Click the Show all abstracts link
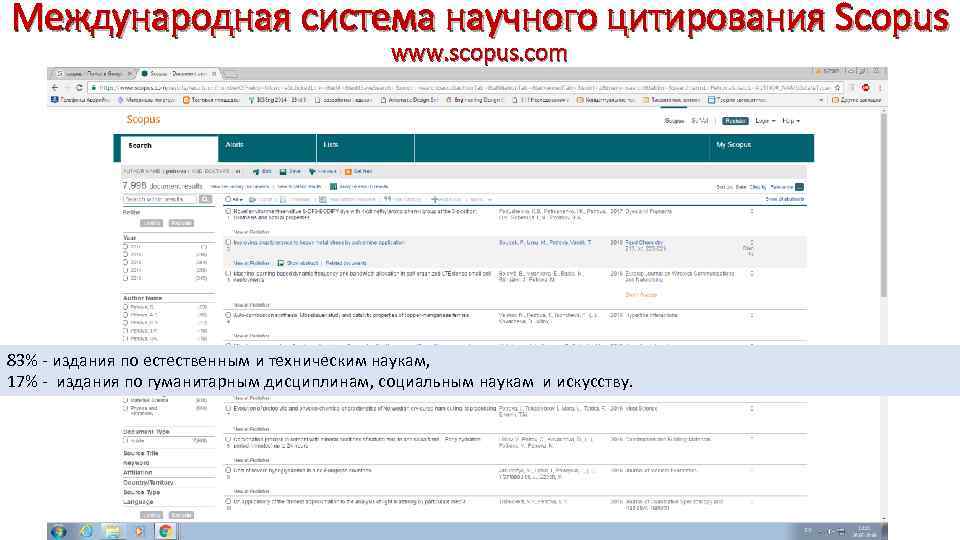The width and height of the screenshot is (960, 540). (784, 200)
